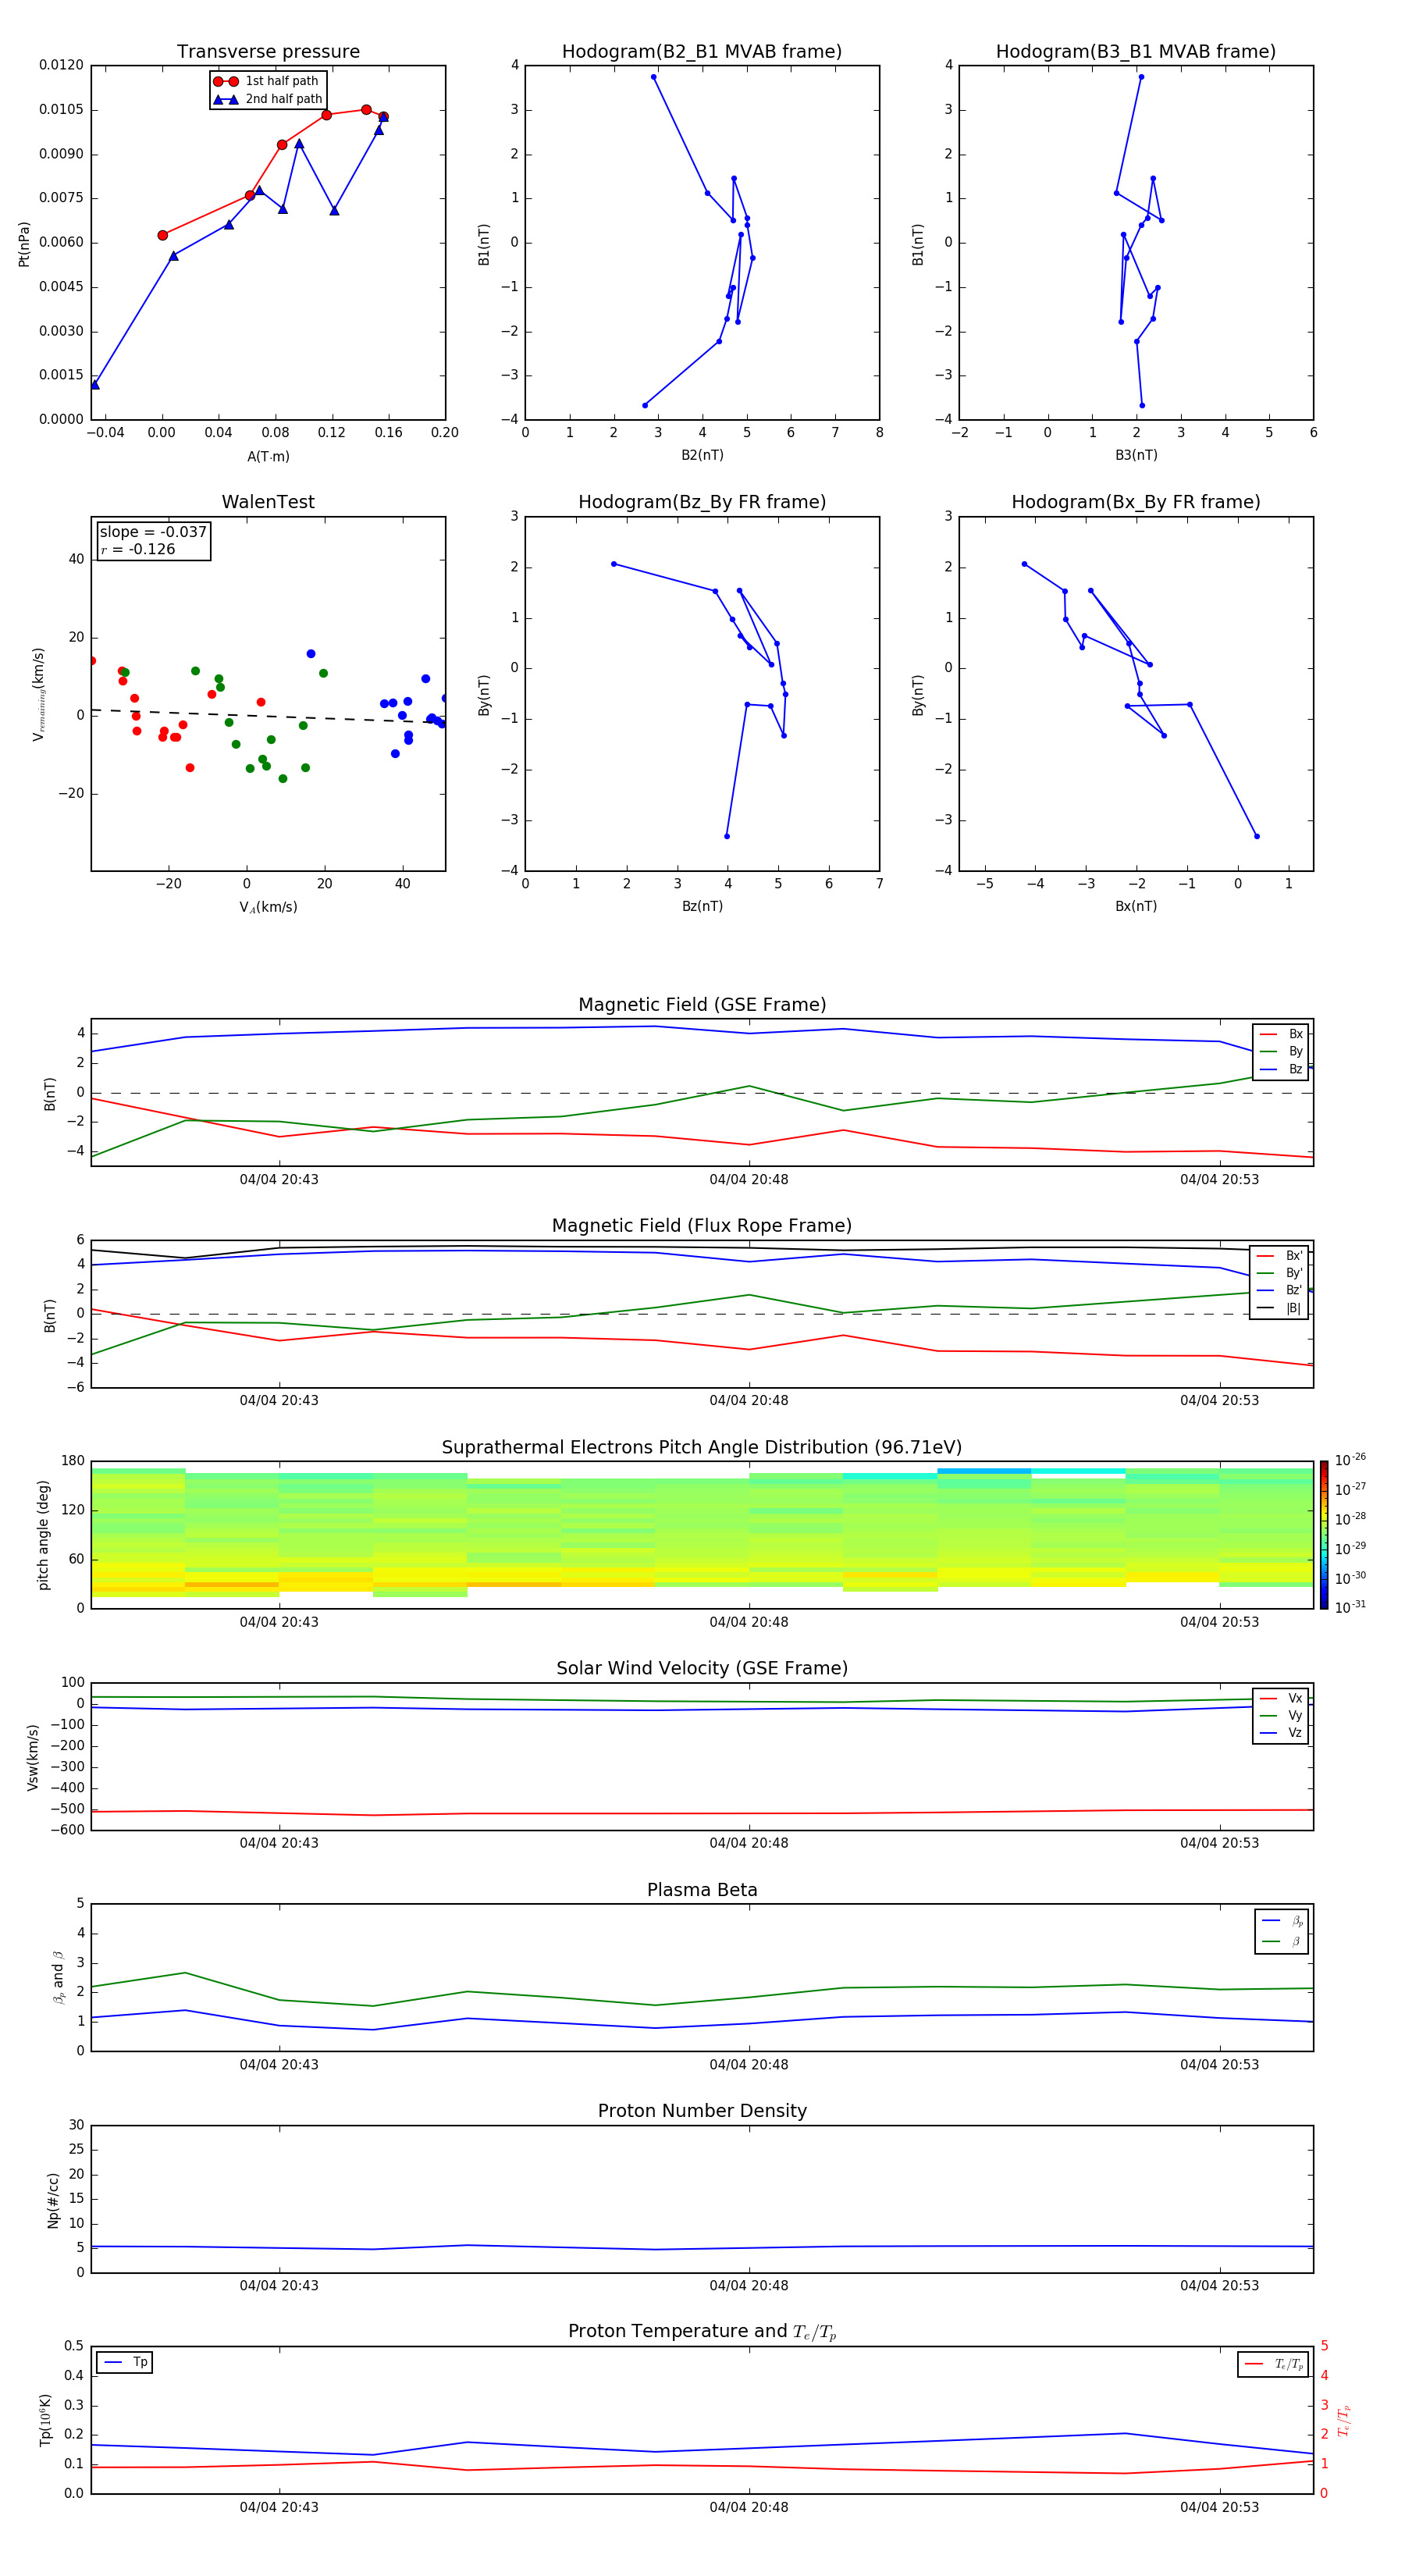Viewport: 1405px width, 2576px height.
Task: Click the 'Magnetic Field (Flux Rope Frame)' title
Action: (702, 1225)
